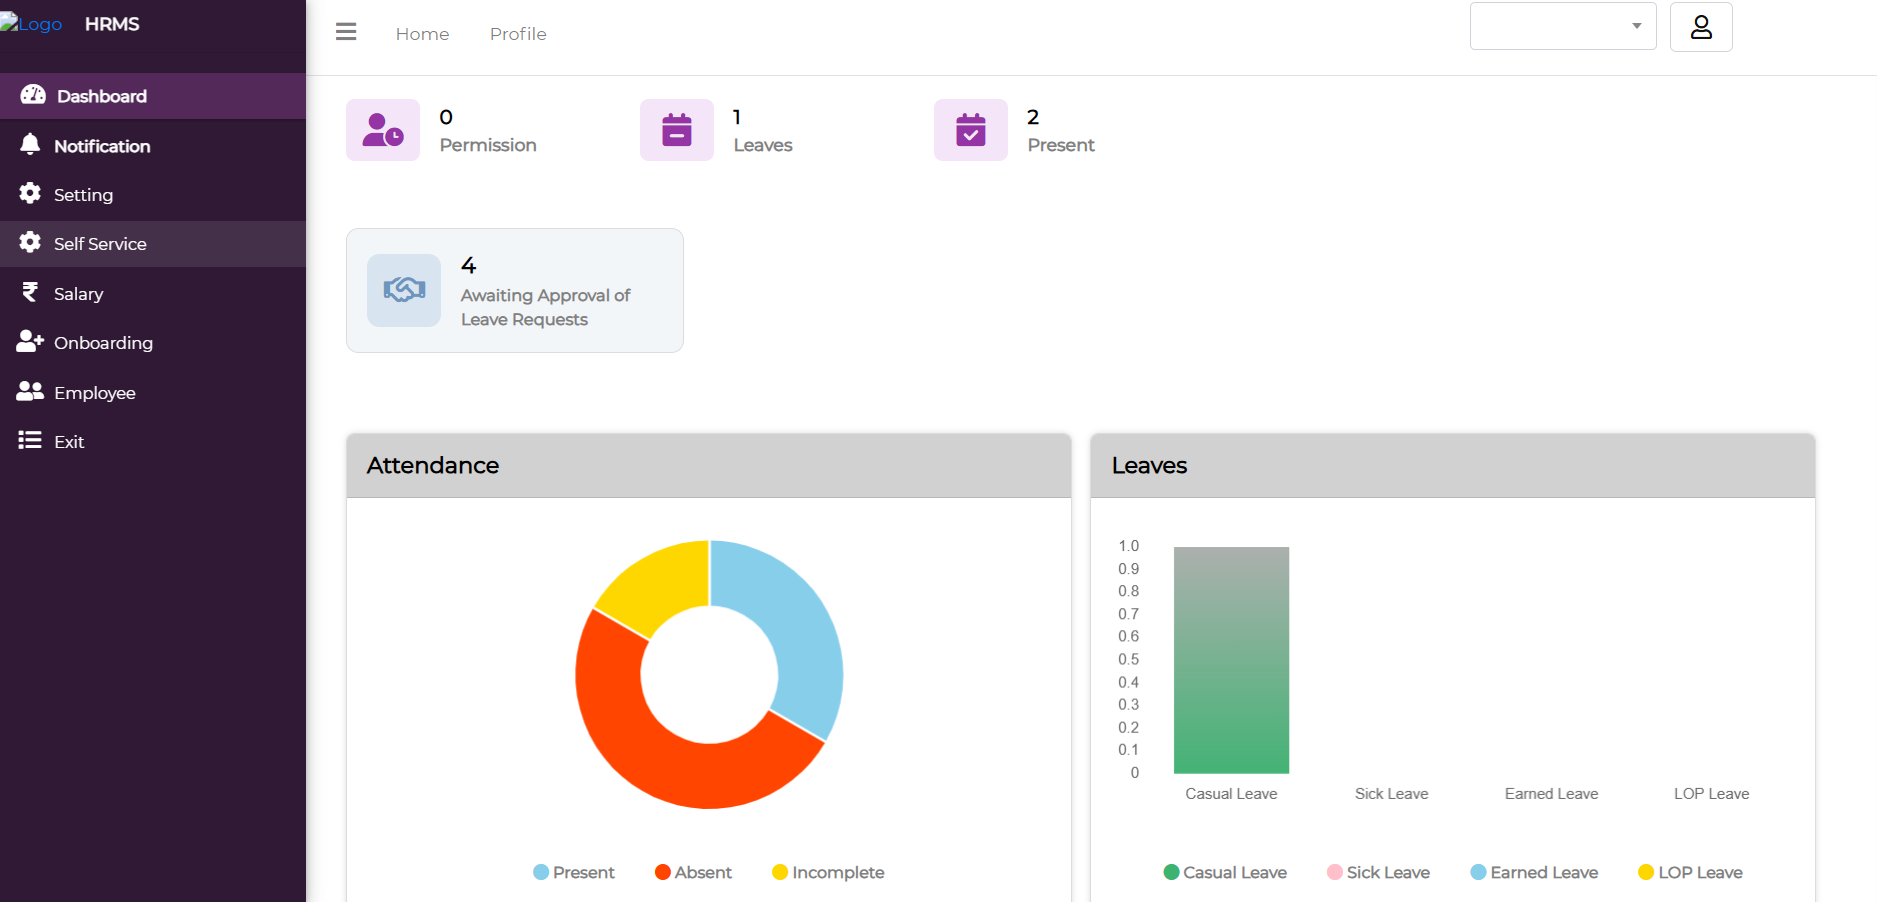Viewport: 1877px width, 902px height.
Task: Click the Present calendar-check icon
Action: coord(970,130)
